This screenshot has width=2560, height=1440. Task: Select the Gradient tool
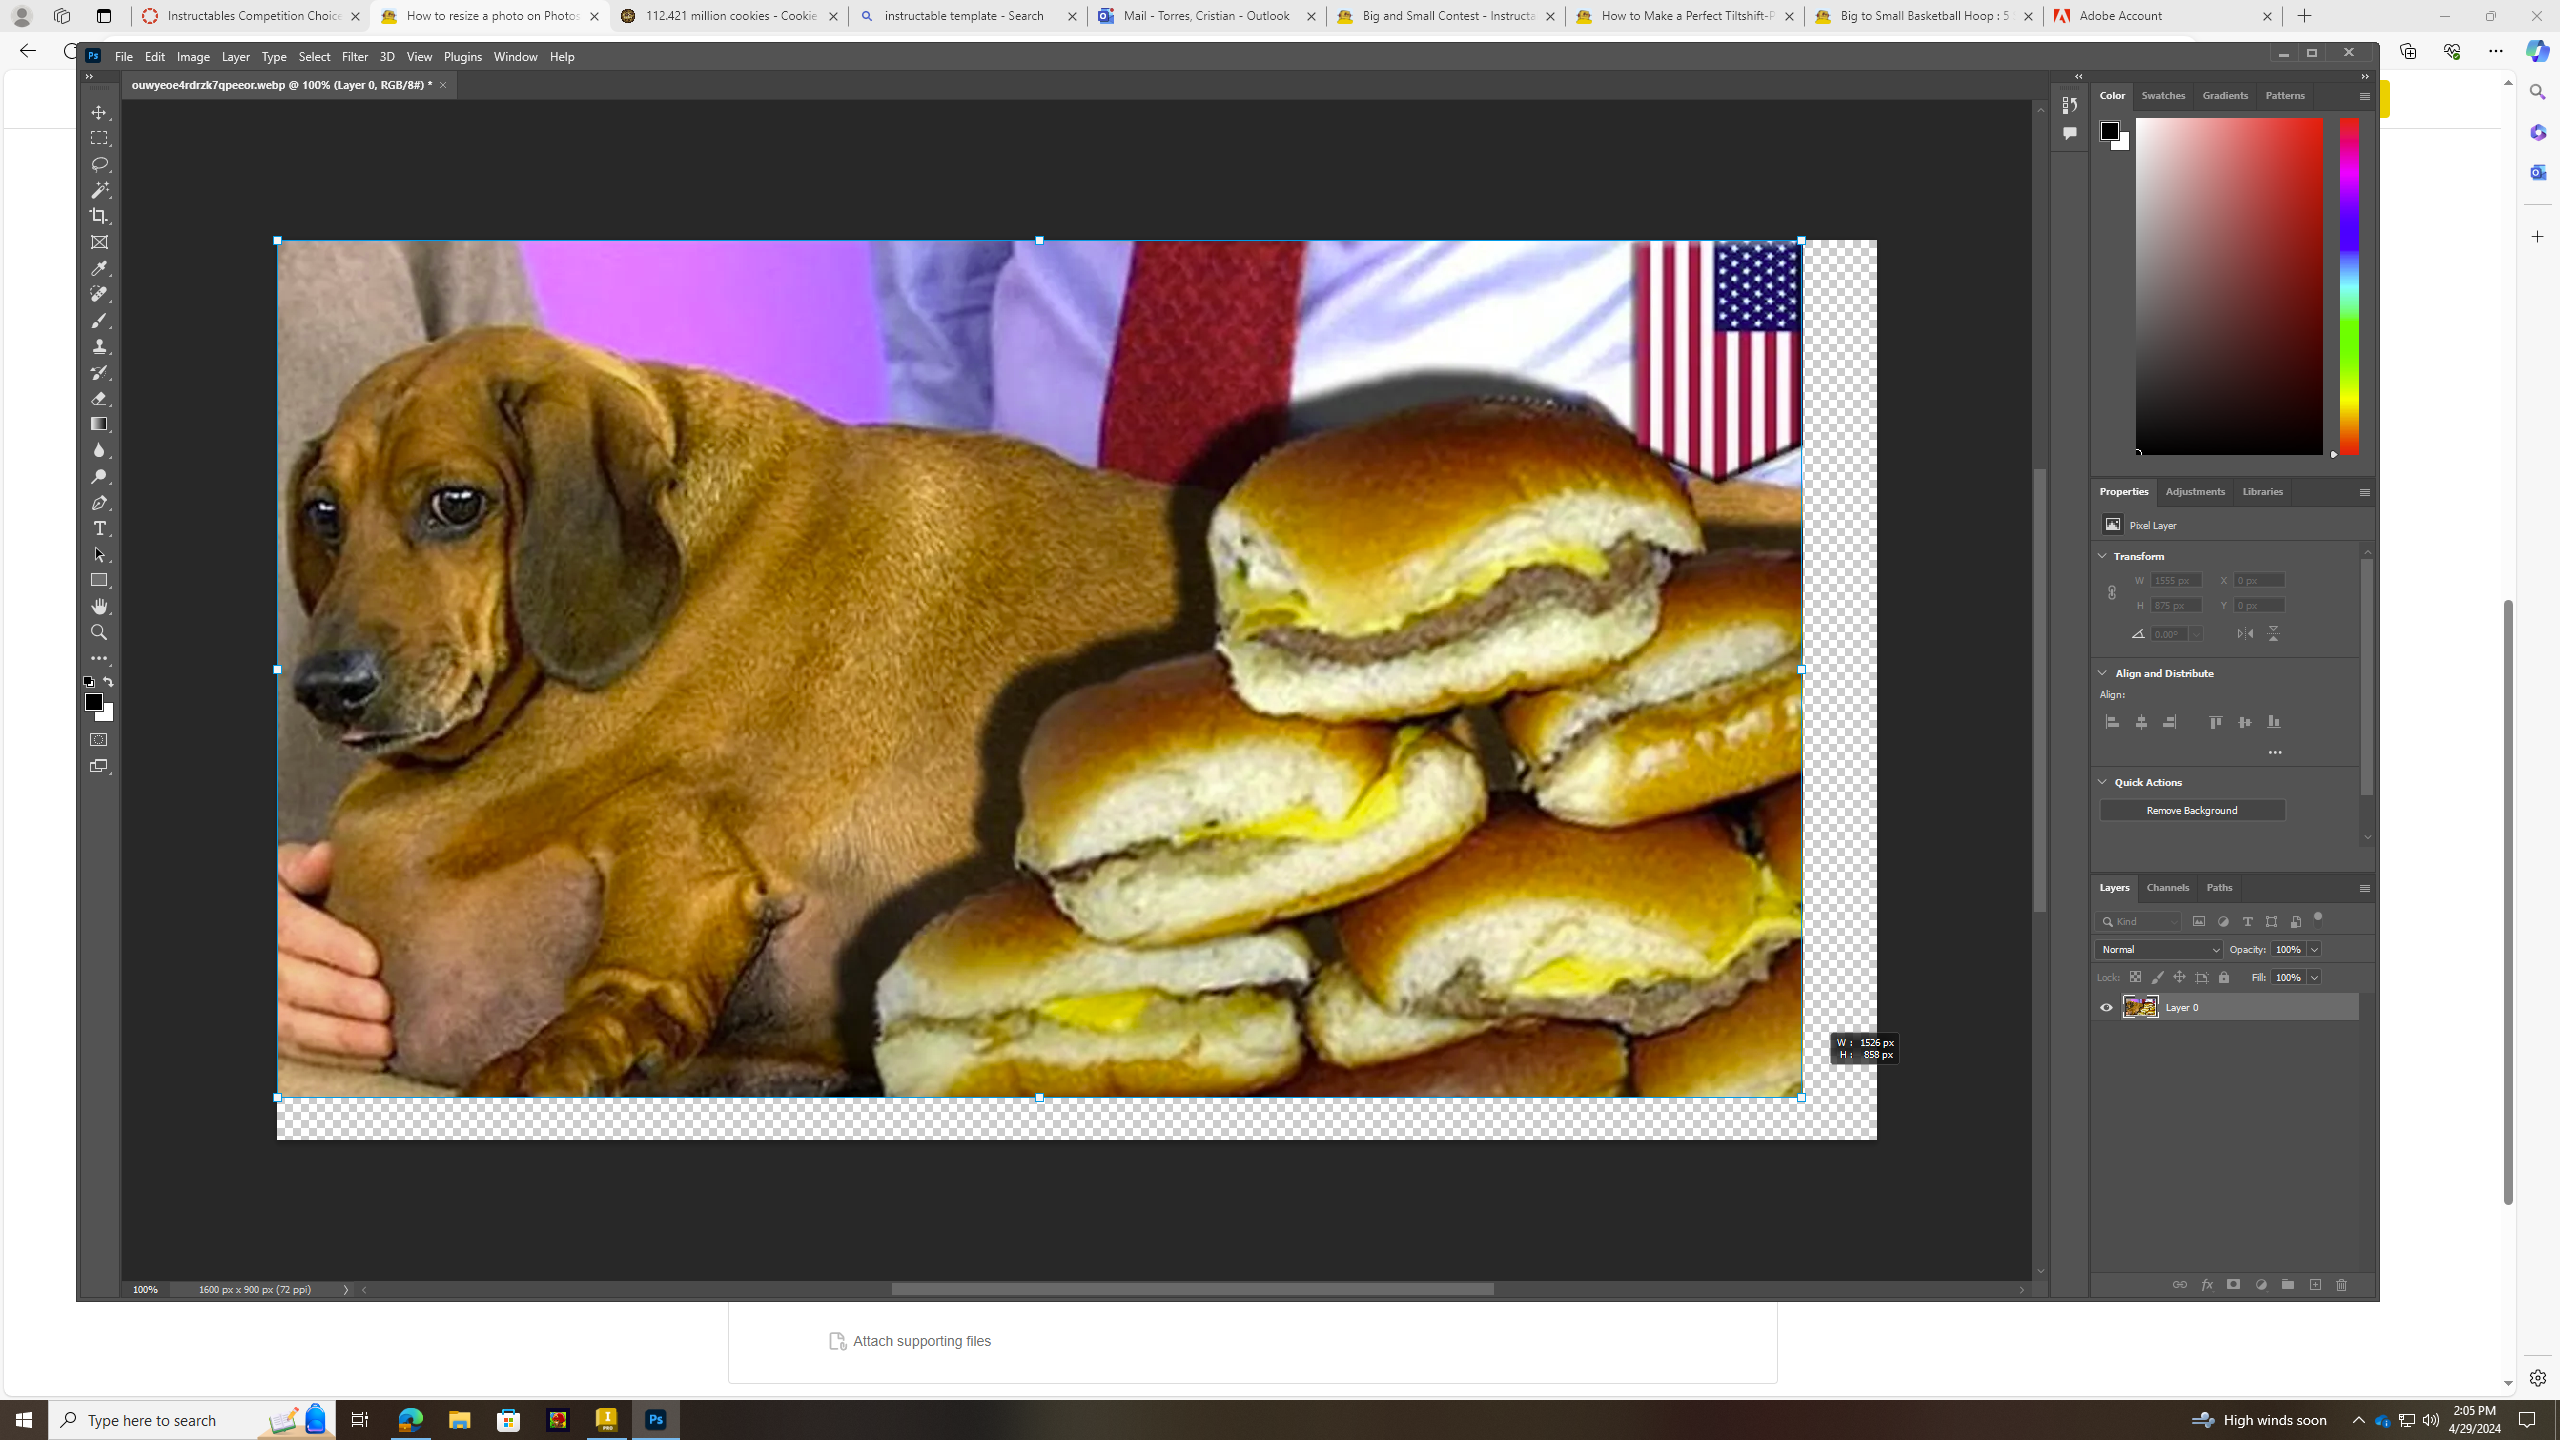pos(99,424)
